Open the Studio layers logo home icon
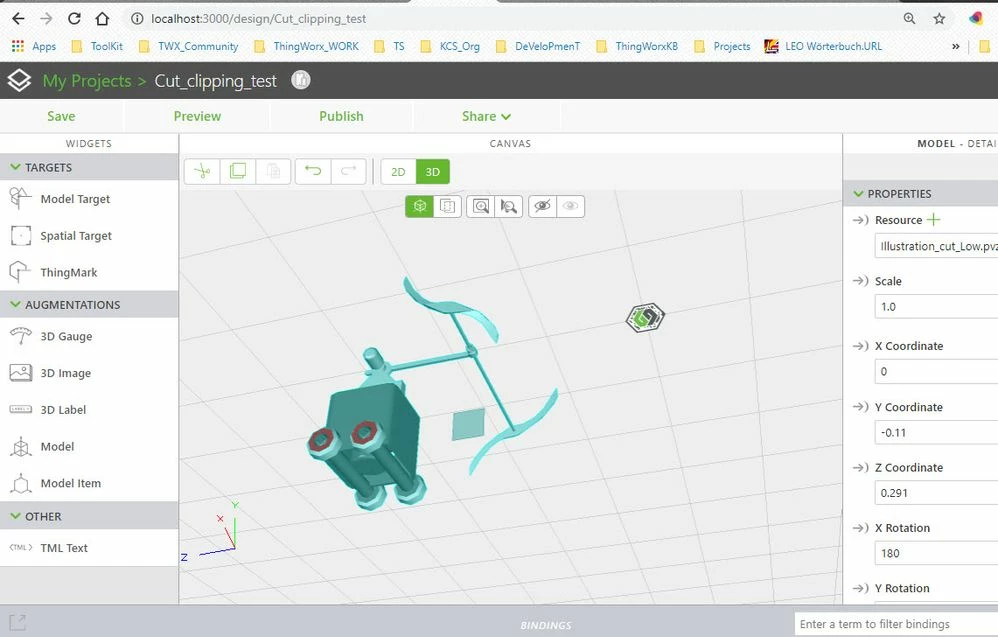Screen dimensions: 998x637 pos(19,80)
